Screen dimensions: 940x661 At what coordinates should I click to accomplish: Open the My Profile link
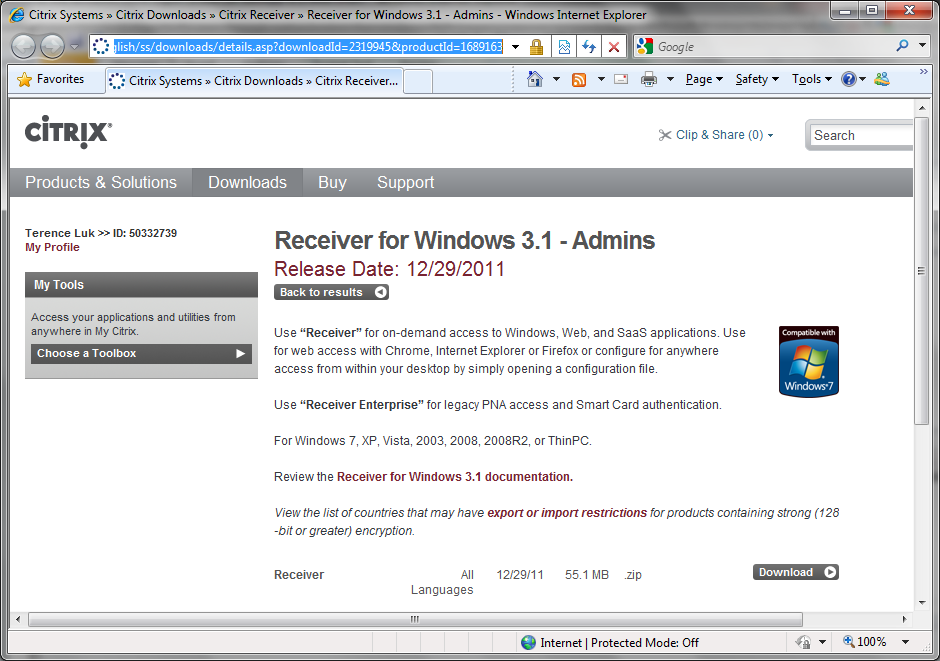coord(52,248)
